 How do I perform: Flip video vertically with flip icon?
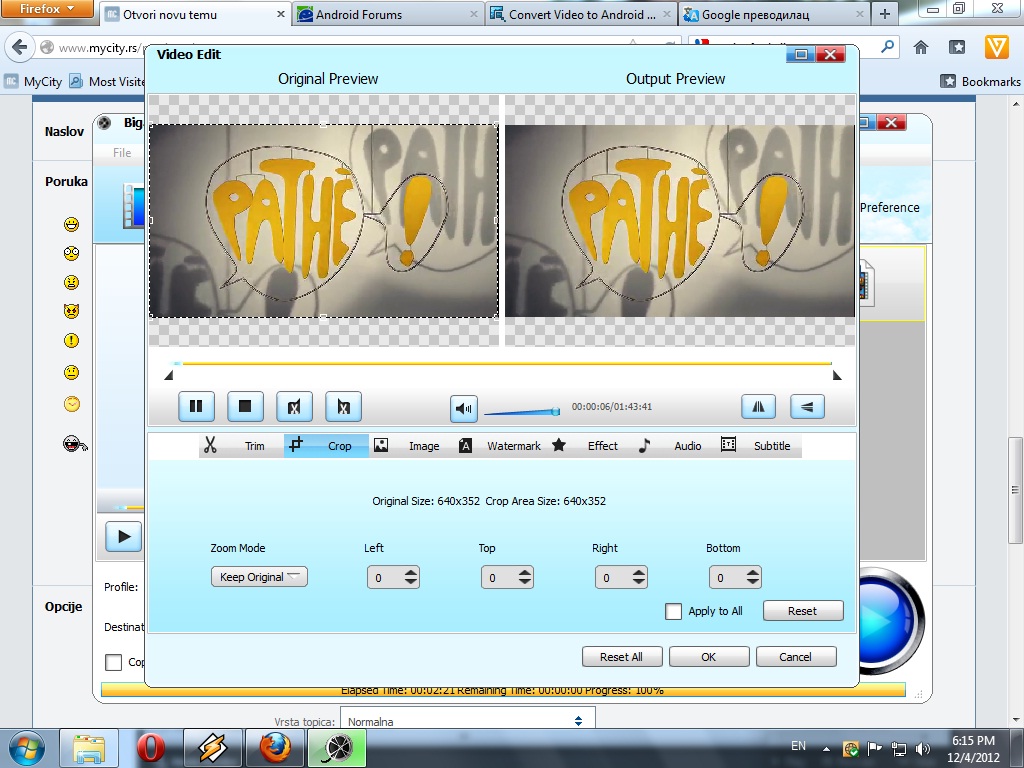(x=807, y=406)
